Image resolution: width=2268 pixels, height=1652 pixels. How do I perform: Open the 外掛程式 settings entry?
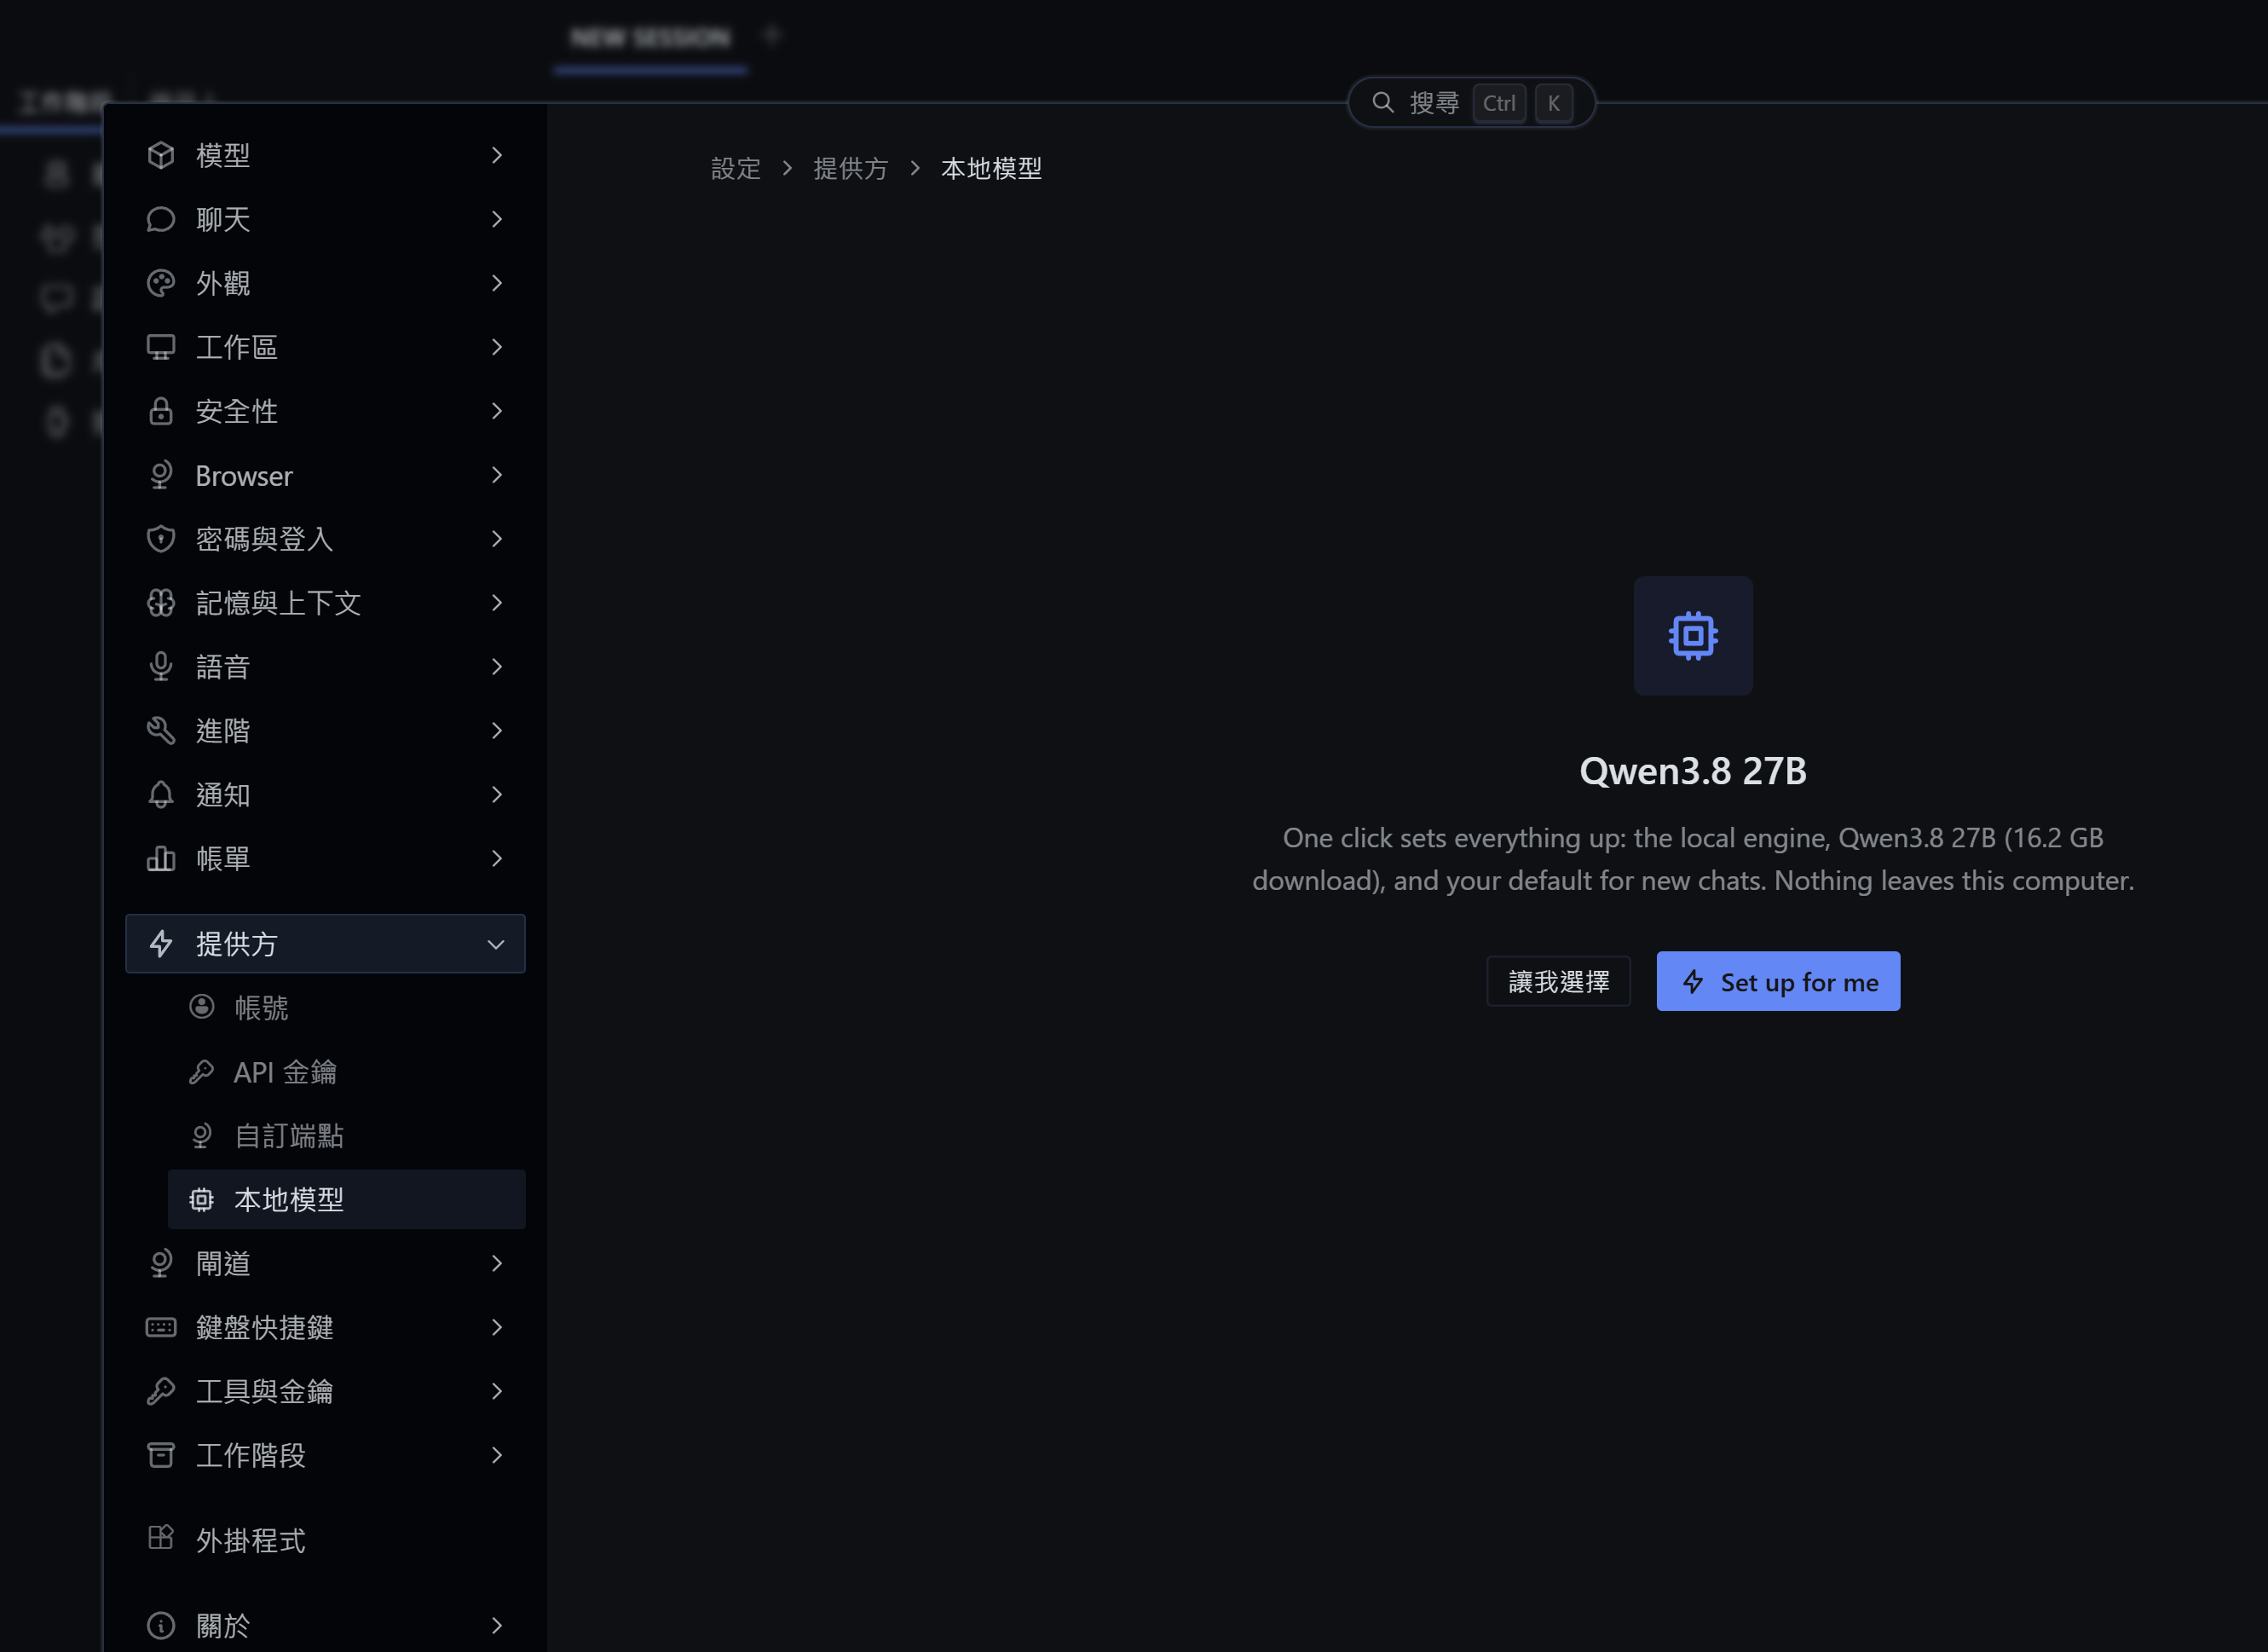tap(325, 1540)
